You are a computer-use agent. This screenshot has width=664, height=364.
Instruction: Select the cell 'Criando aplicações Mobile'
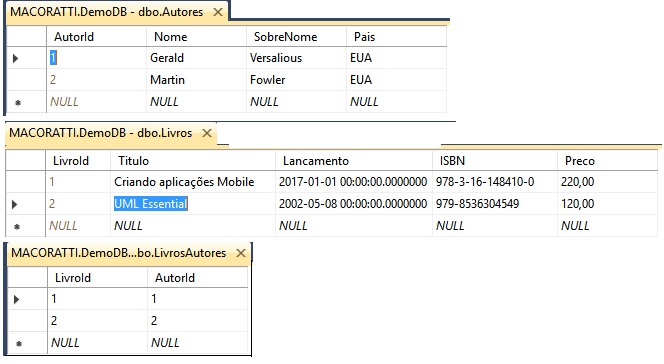193,182
